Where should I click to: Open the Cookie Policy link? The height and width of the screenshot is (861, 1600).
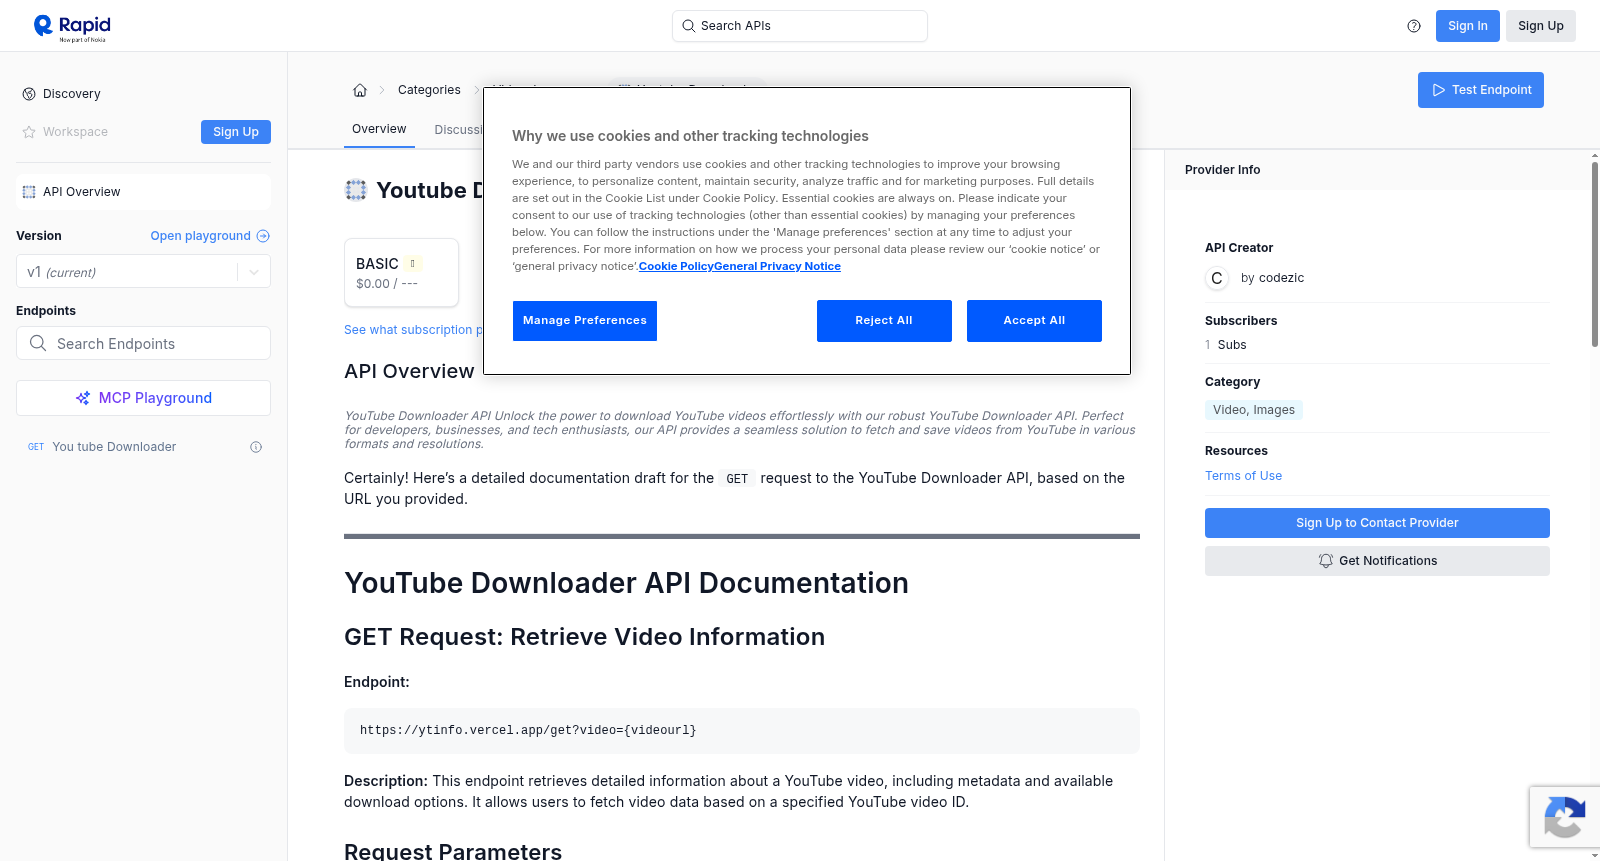click(x=676, y=266)
